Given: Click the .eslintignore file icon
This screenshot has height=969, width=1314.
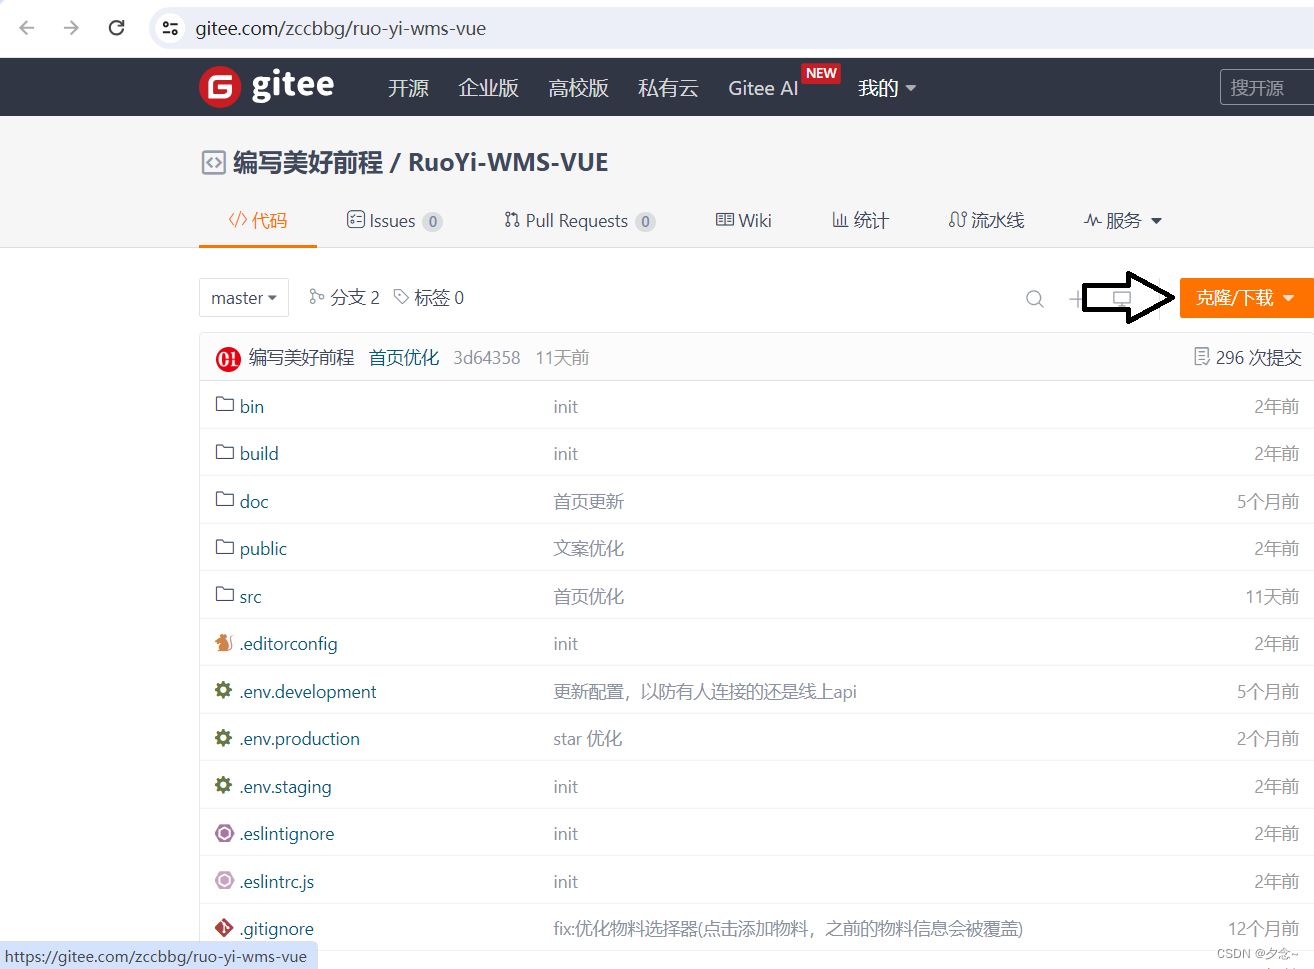Looking at the screenshot, I should pyautogui.click(x=224, y=832).
